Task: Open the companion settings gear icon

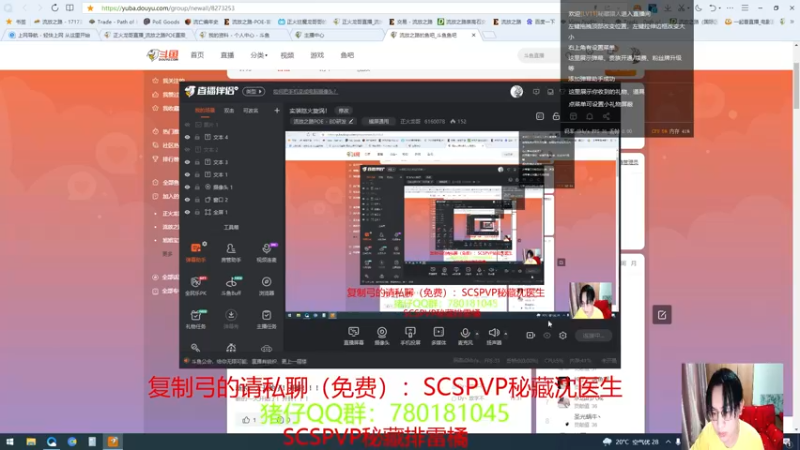Action: [x=563, y=336]
